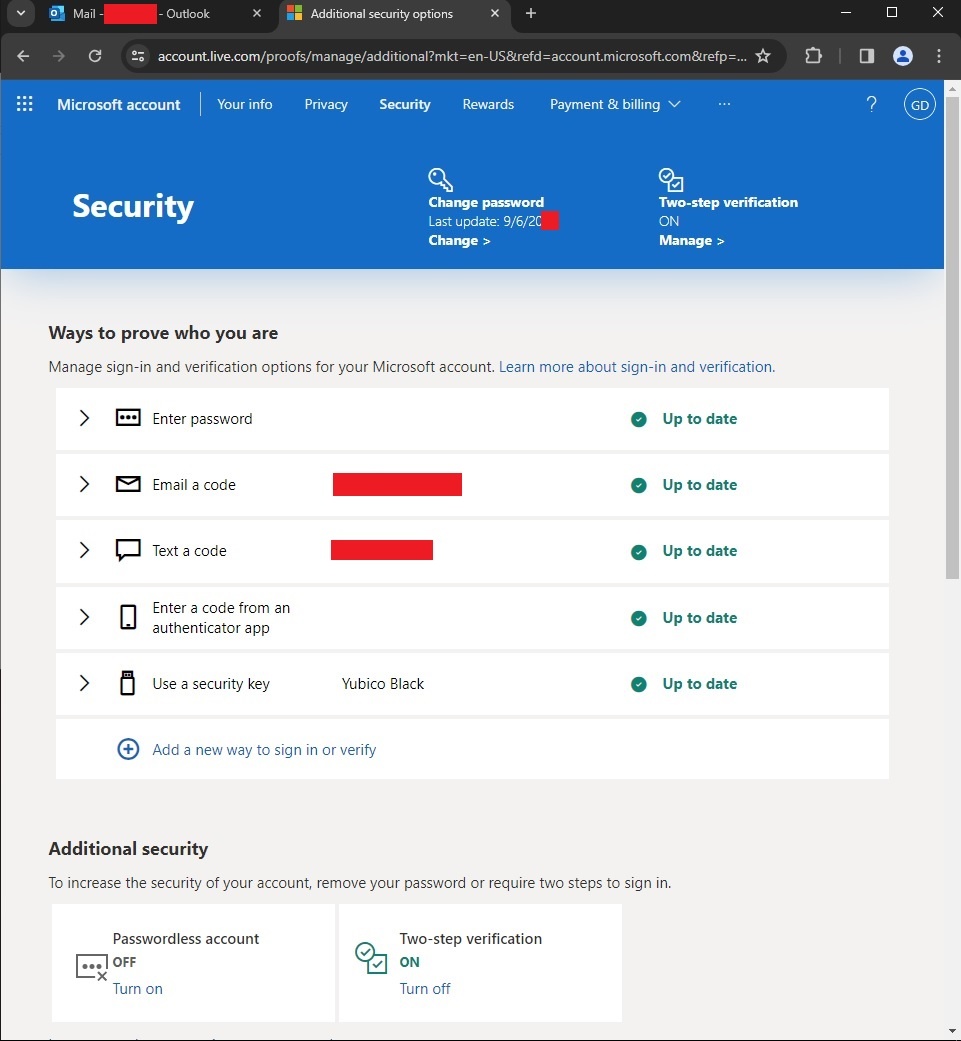The image size is (961, 1041).
Task: Open the tab search dropdown arrow
Action: click(x=21, y=13)
